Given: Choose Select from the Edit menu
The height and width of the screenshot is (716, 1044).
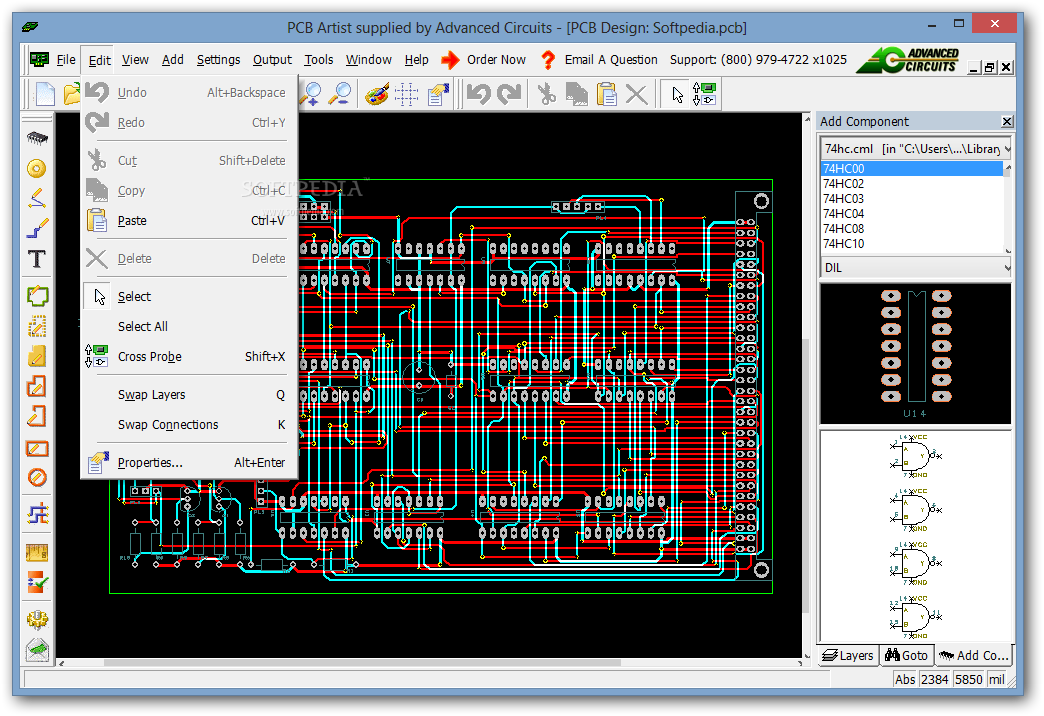Looking at the screenshot, I should click(x=190, y=296).
